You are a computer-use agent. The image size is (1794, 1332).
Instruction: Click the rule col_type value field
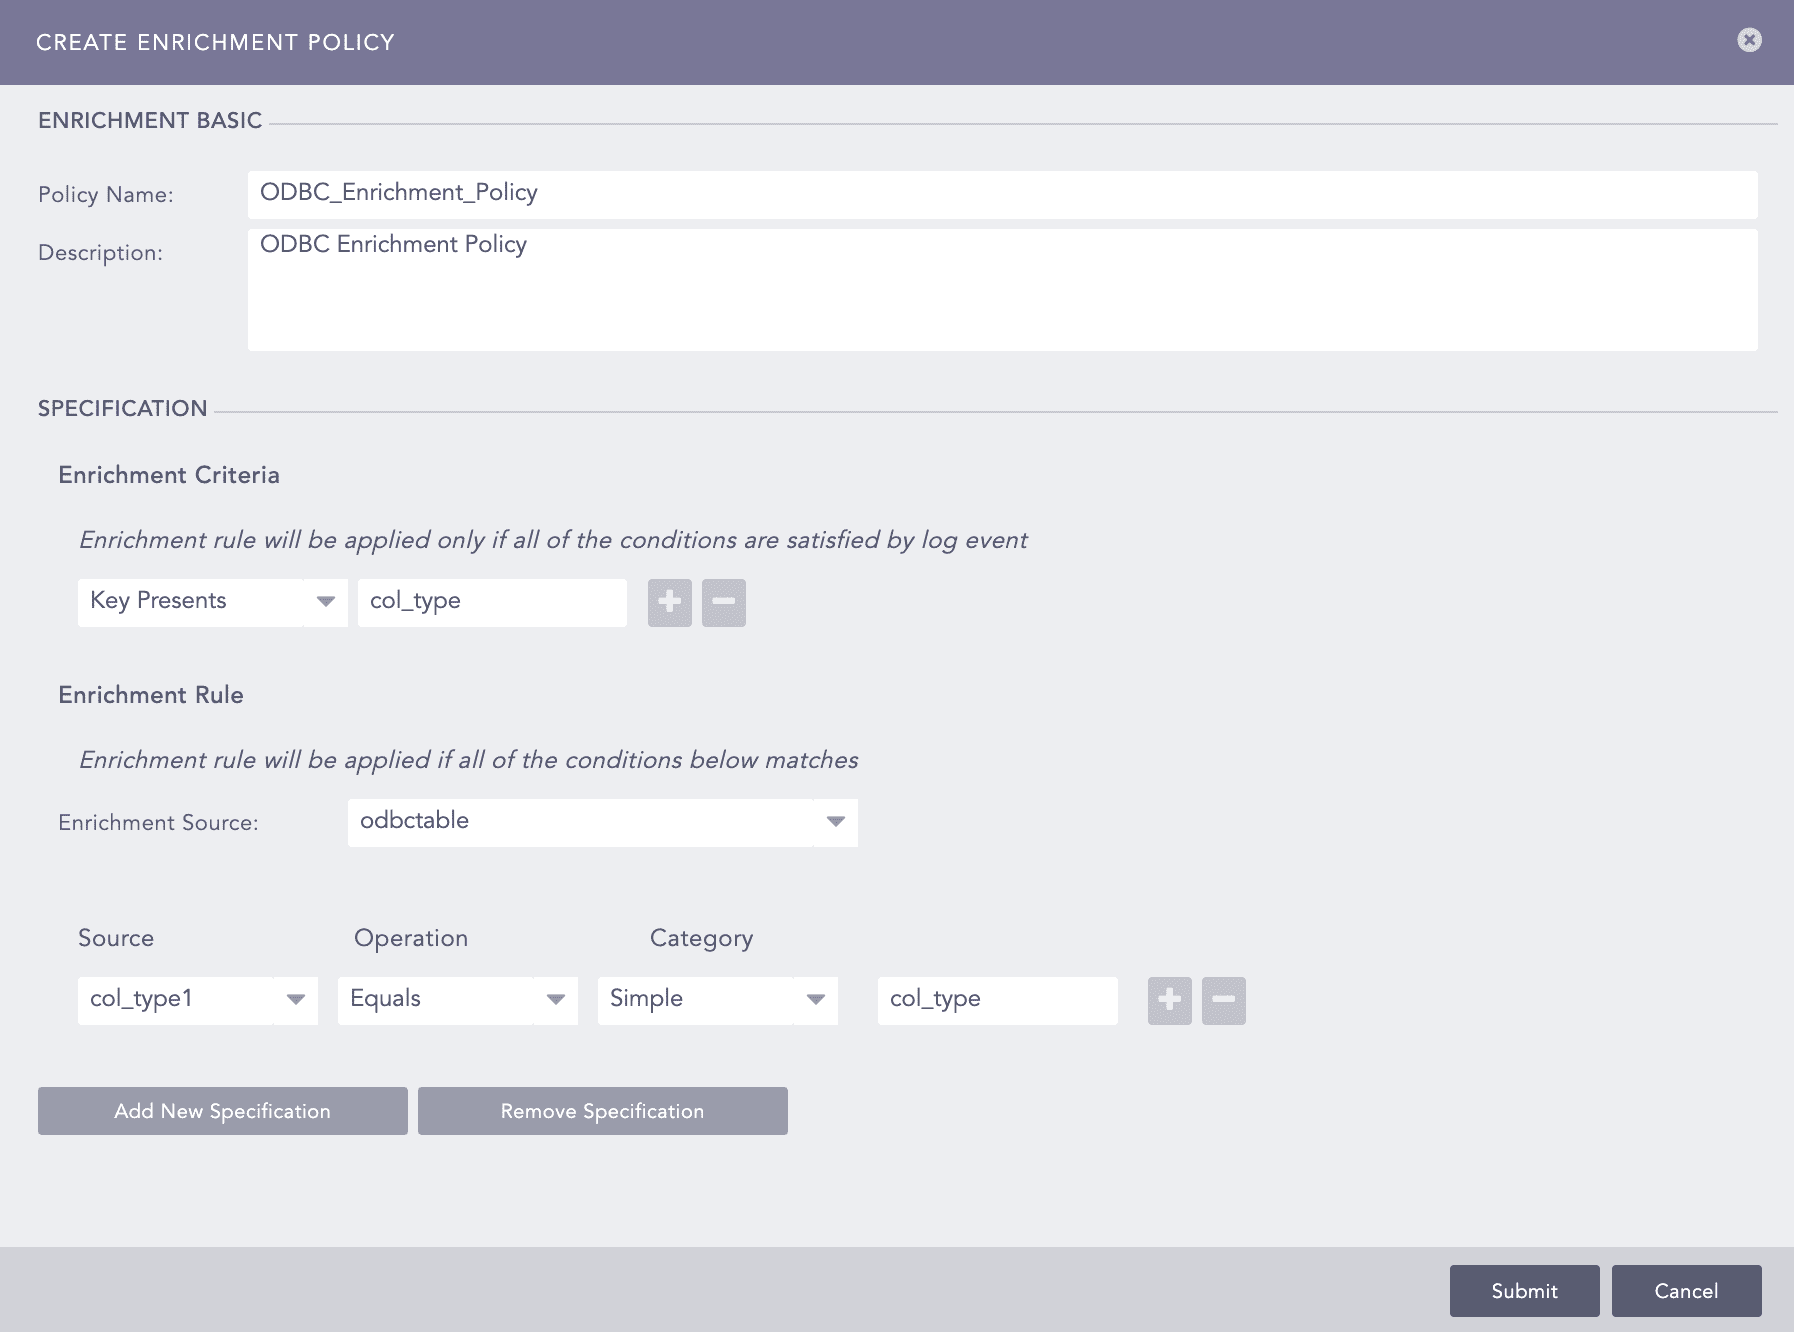(997, 1000)
